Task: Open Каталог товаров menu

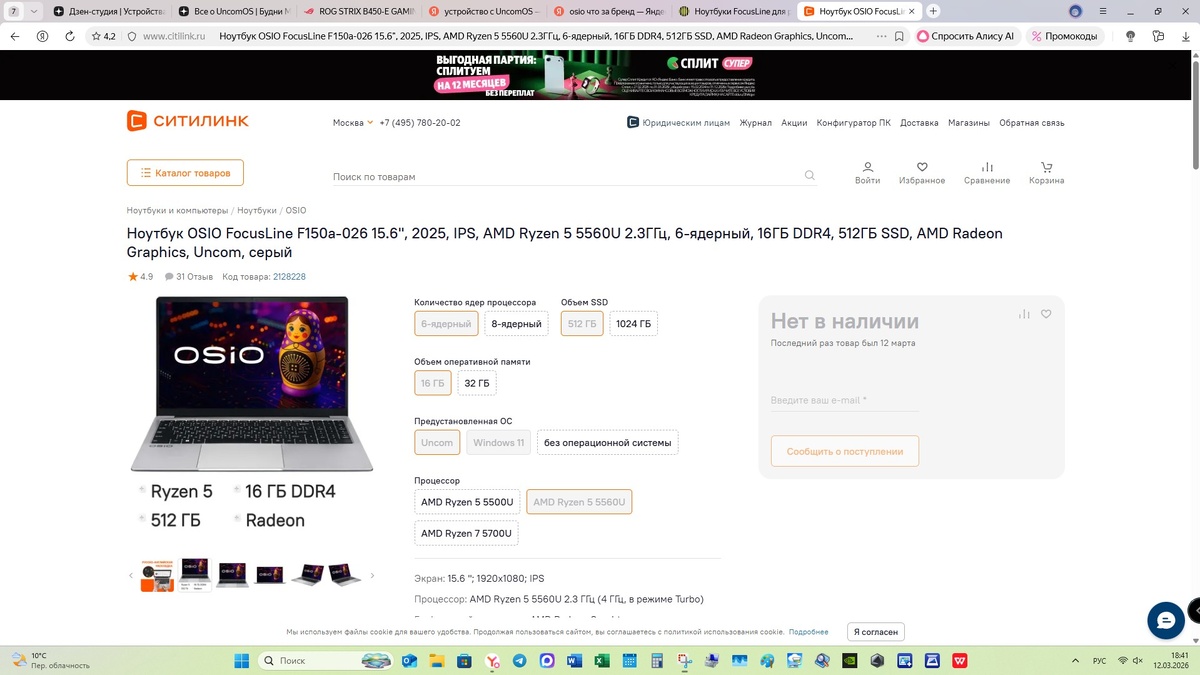Action: coord(185,173)
